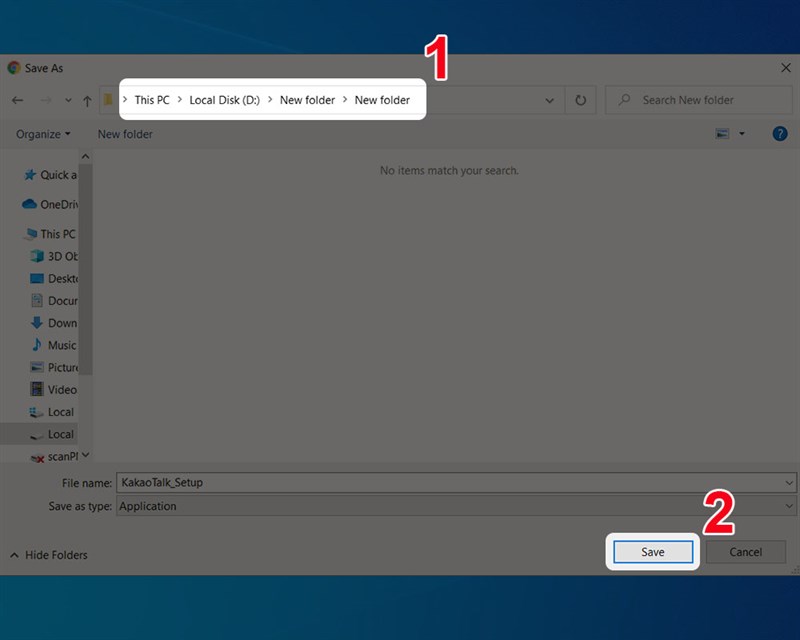Navigate to Local Disk (D:) via the breadcrumb
This screenshot has height=640, width=800.
[x=225, y=99]
